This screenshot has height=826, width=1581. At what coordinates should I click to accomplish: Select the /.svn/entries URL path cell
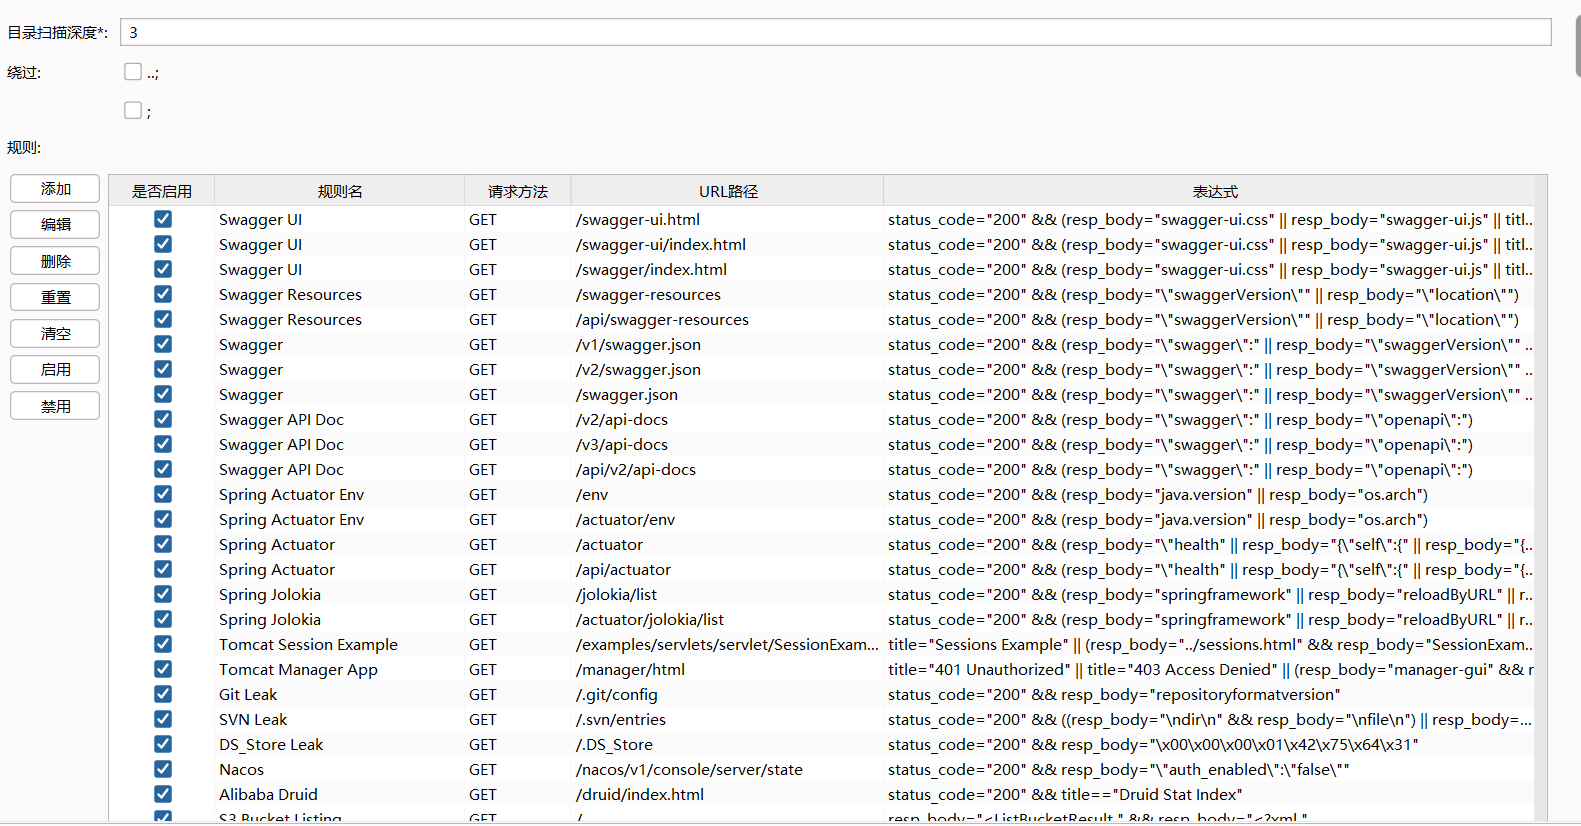[621, 720]
